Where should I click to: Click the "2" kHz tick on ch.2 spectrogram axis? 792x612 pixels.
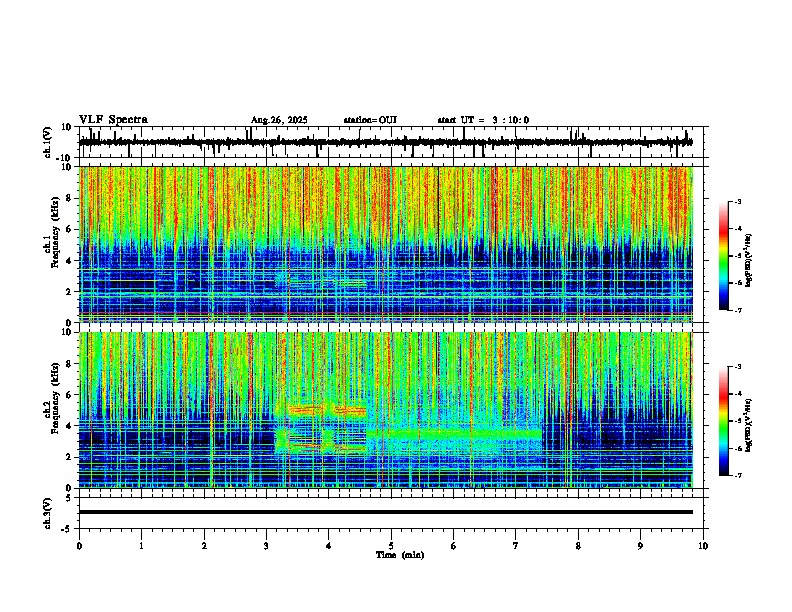[x=70, y=457]
